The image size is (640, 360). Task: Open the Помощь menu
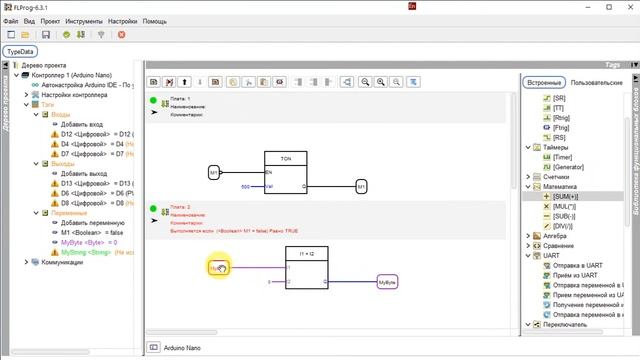[x=154, y=21]
